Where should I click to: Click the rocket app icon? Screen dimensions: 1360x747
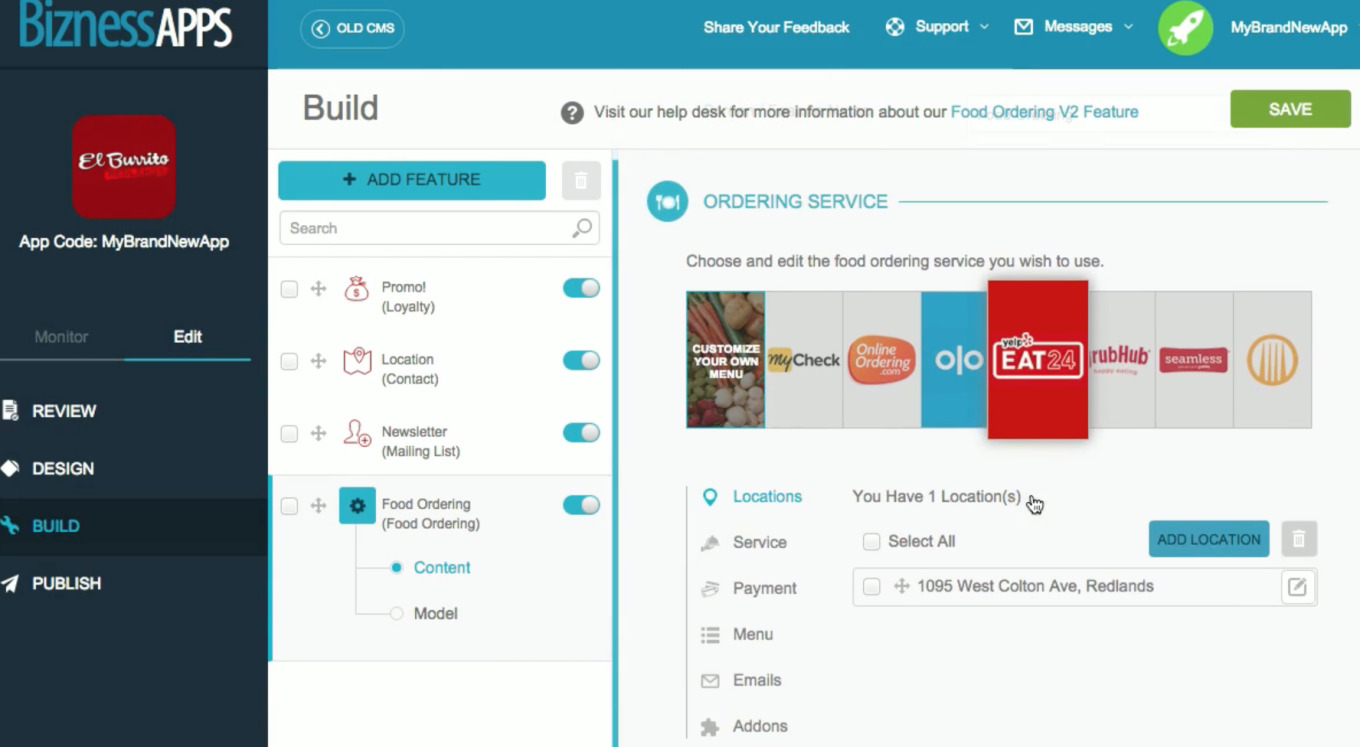pyautogui.click(x=1185, y=28)
